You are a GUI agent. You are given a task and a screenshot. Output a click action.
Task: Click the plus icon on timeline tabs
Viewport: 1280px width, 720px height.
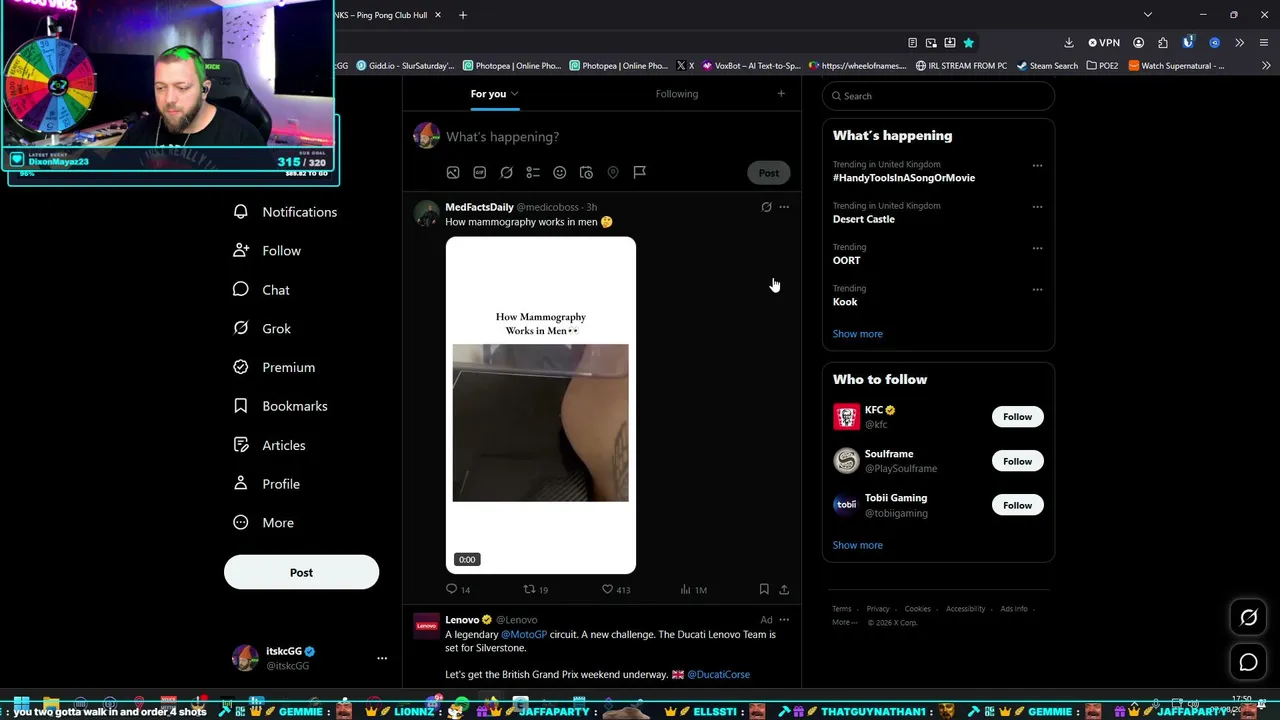[x=781, y=94]
